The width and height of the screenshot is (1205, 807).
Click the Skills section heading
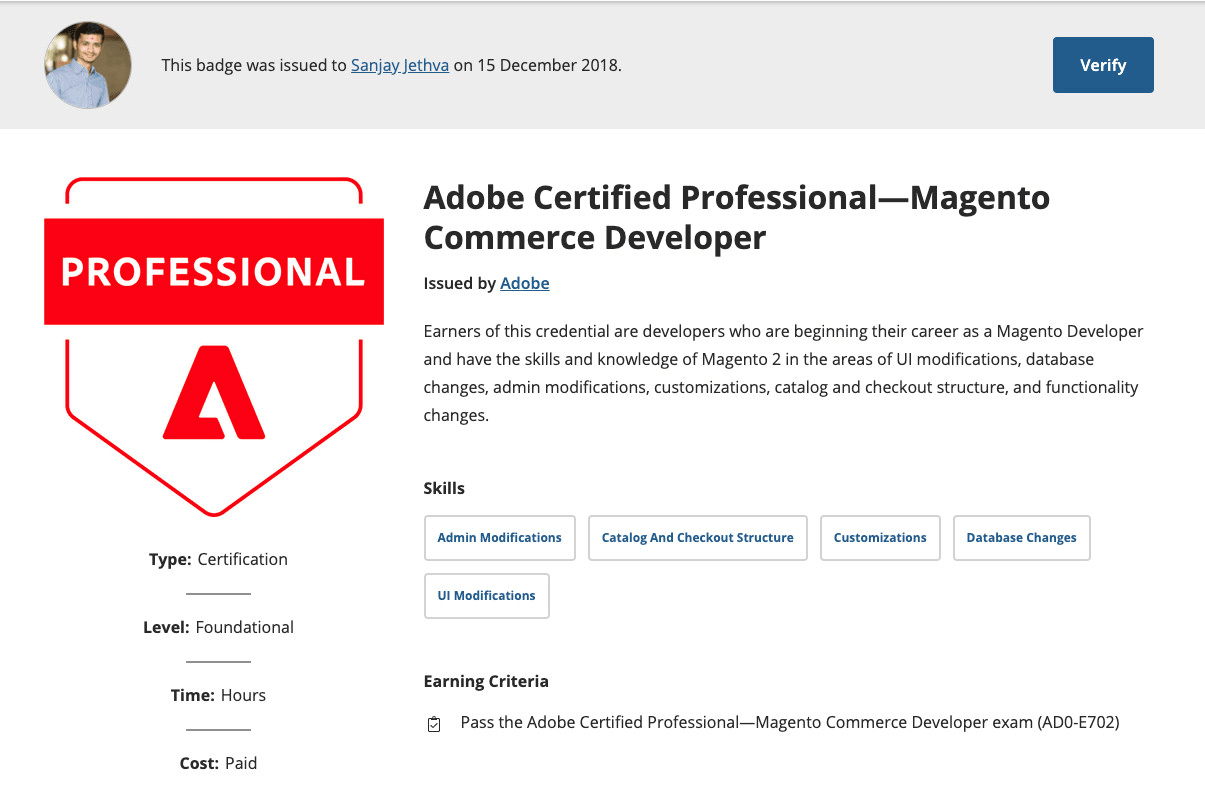pyautogui.click(x=444, y=488)
